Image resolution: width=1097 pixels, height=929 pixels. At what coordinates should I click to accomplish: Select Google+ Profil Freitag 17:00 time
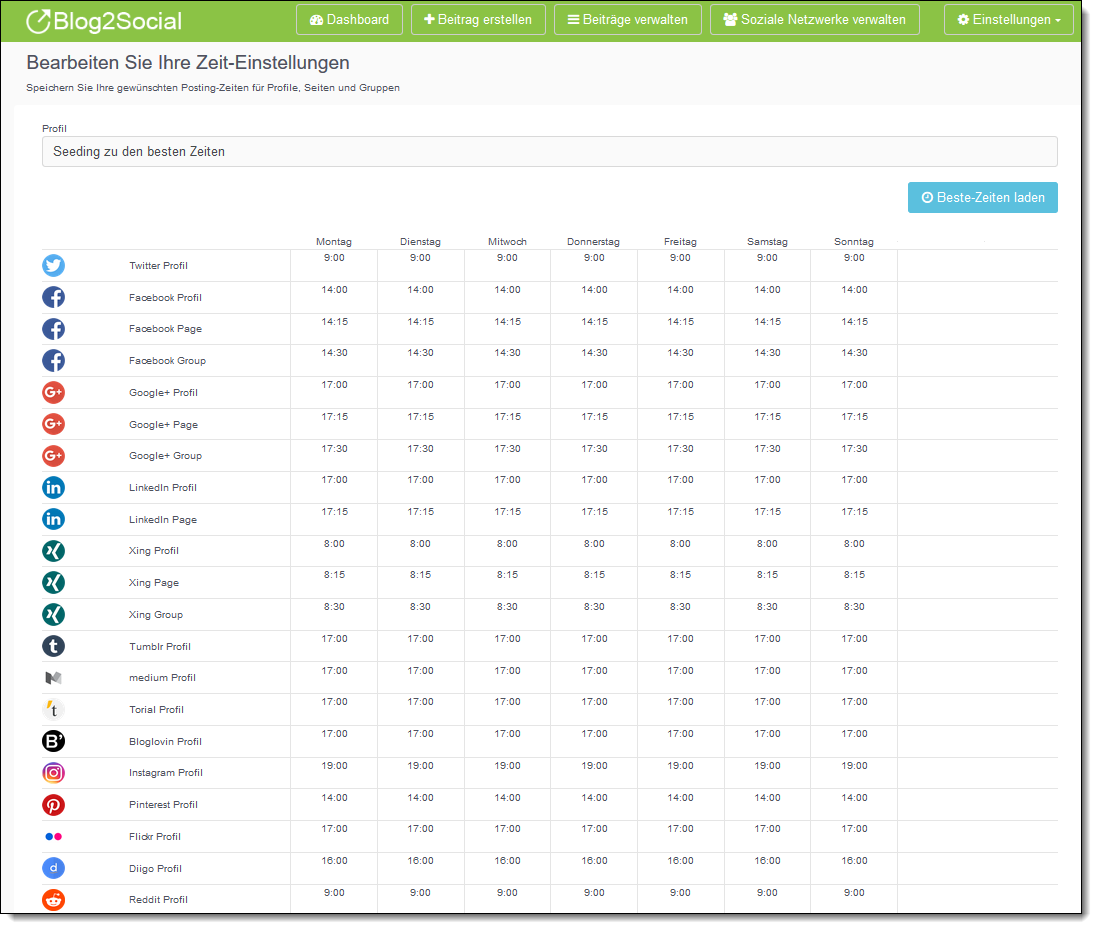pos(680,385)
